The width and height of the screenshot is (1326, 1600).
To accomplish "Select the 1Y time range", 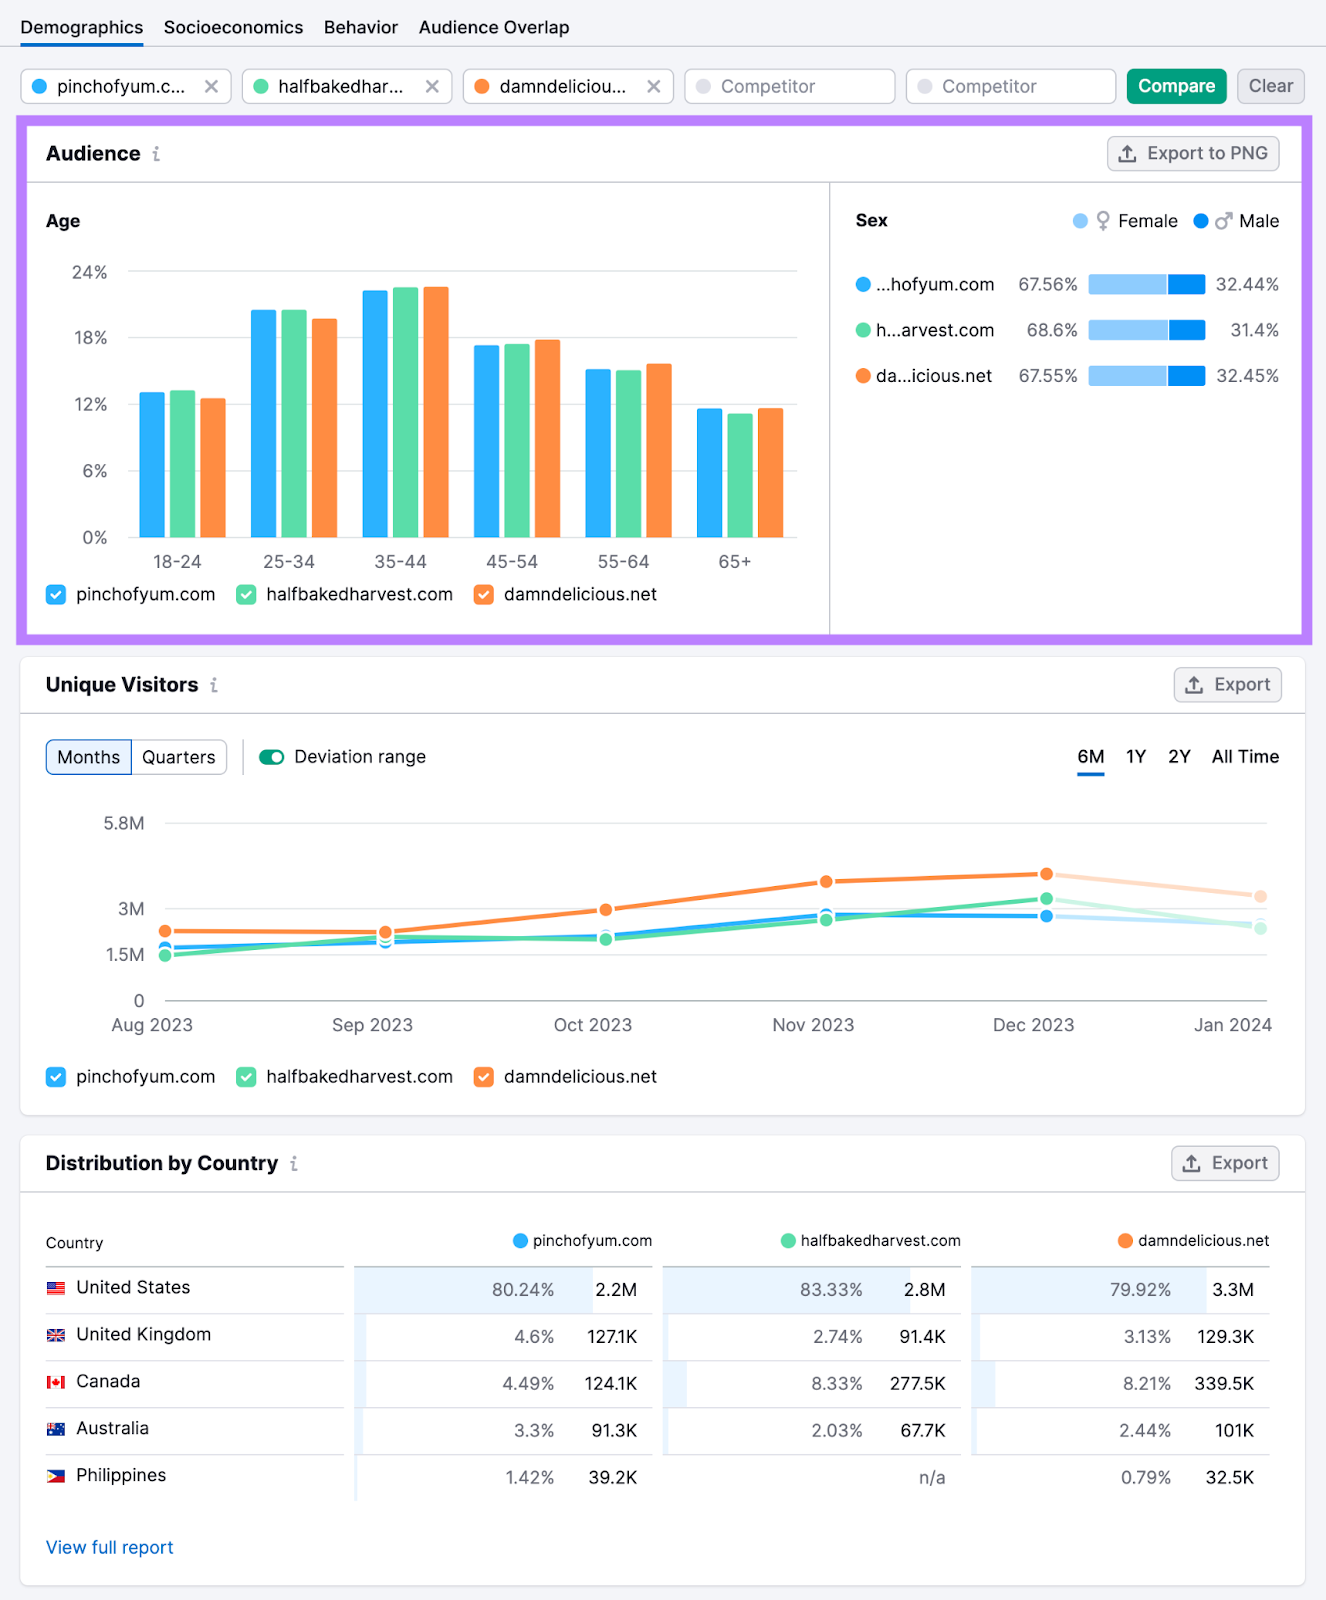I will 1136,757.
